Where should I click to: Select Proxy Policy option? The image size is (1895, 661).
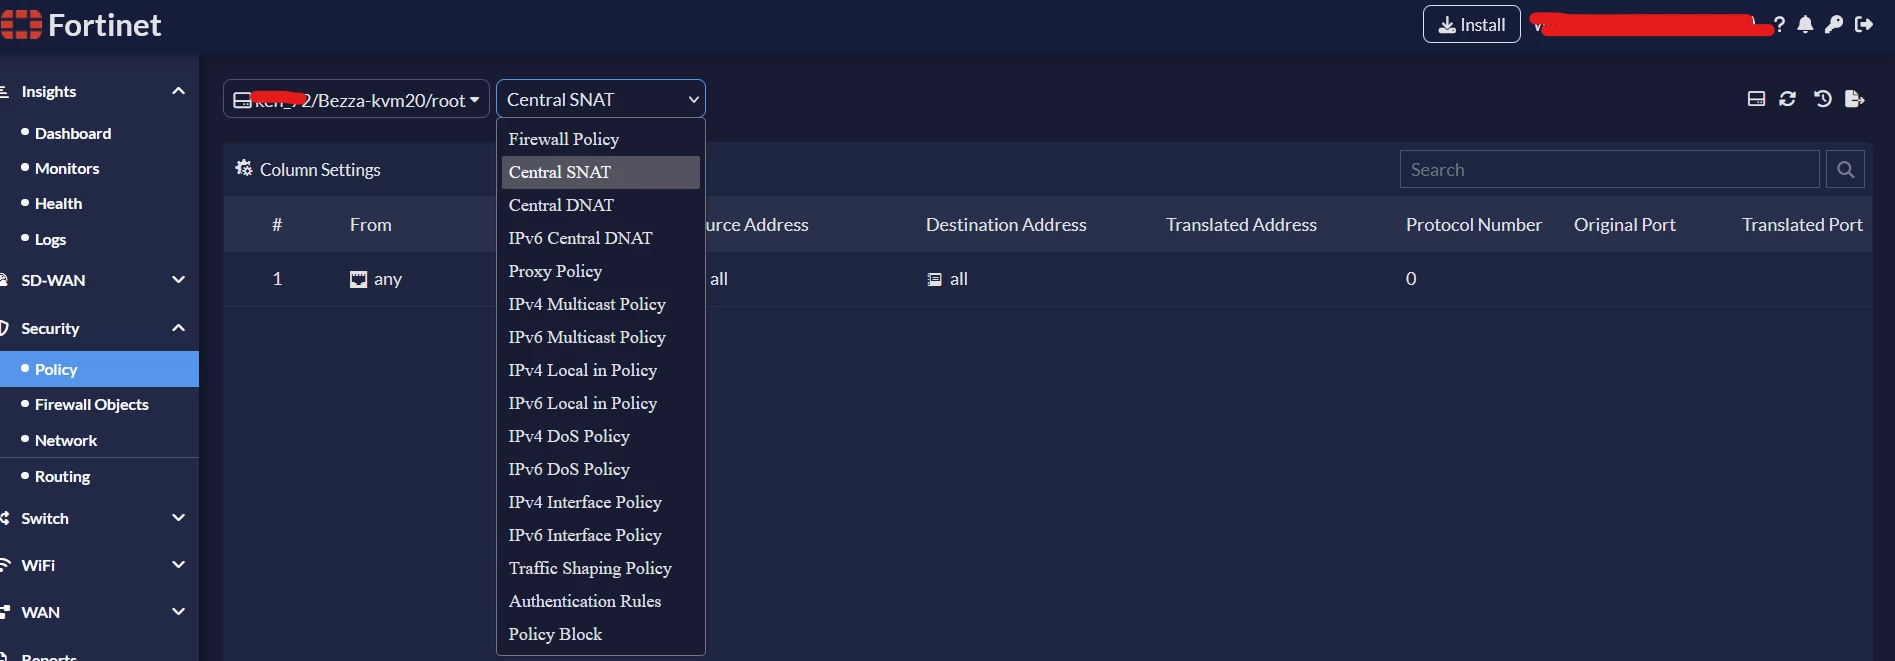tap(601, 271)
